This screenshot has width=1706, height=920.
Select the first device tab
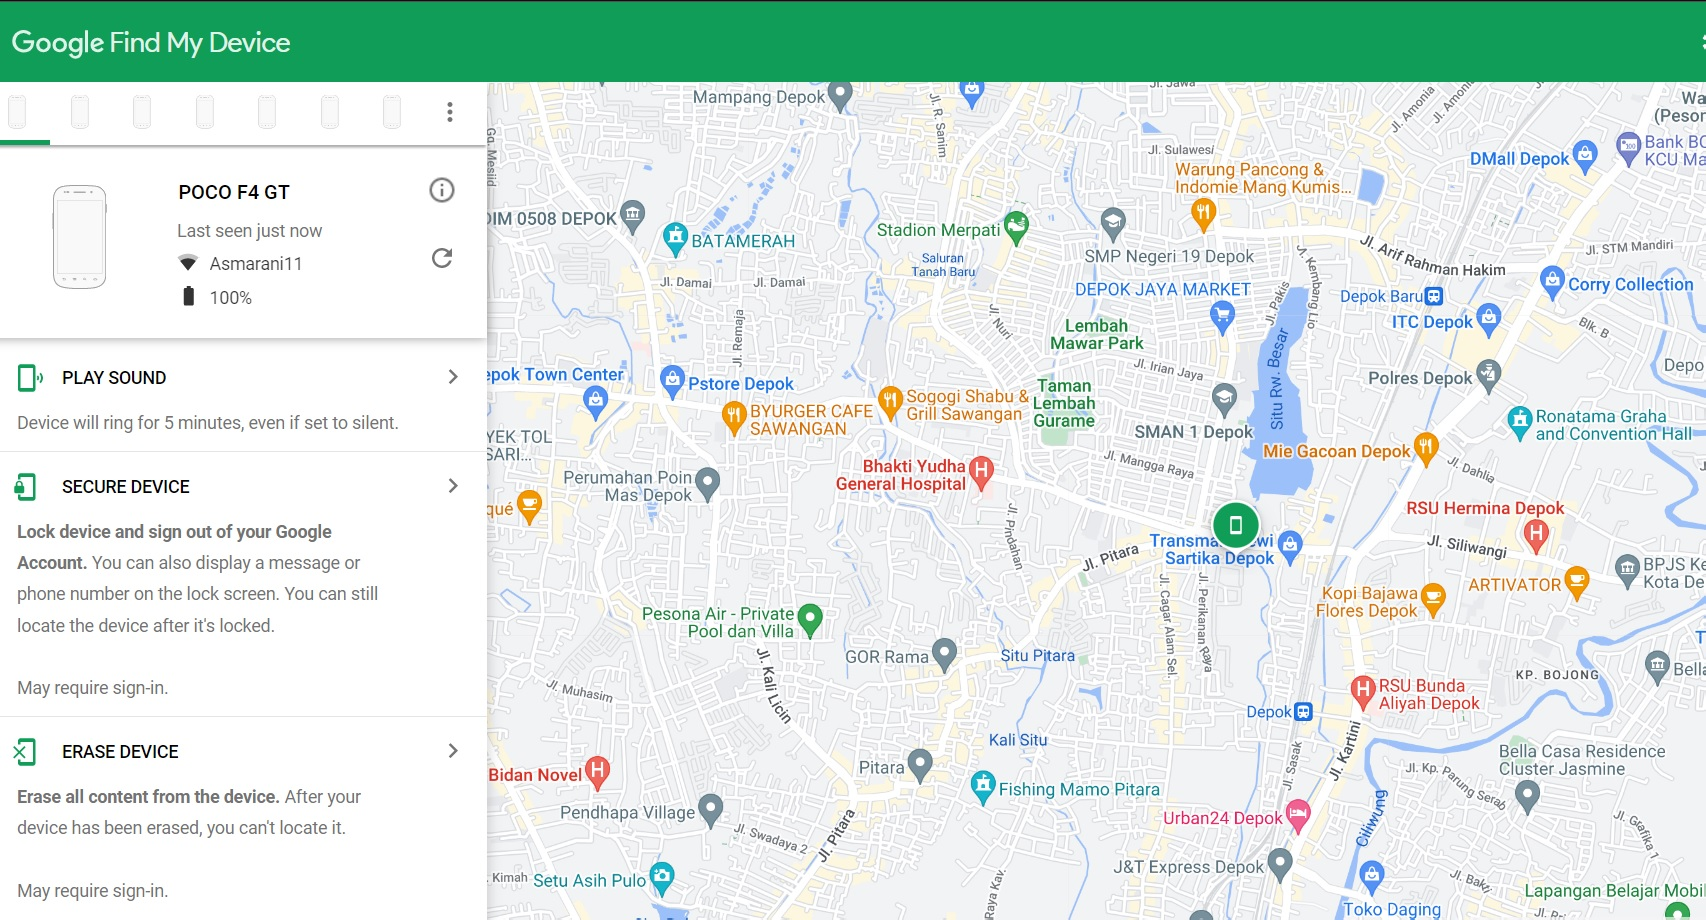point(17,112)
